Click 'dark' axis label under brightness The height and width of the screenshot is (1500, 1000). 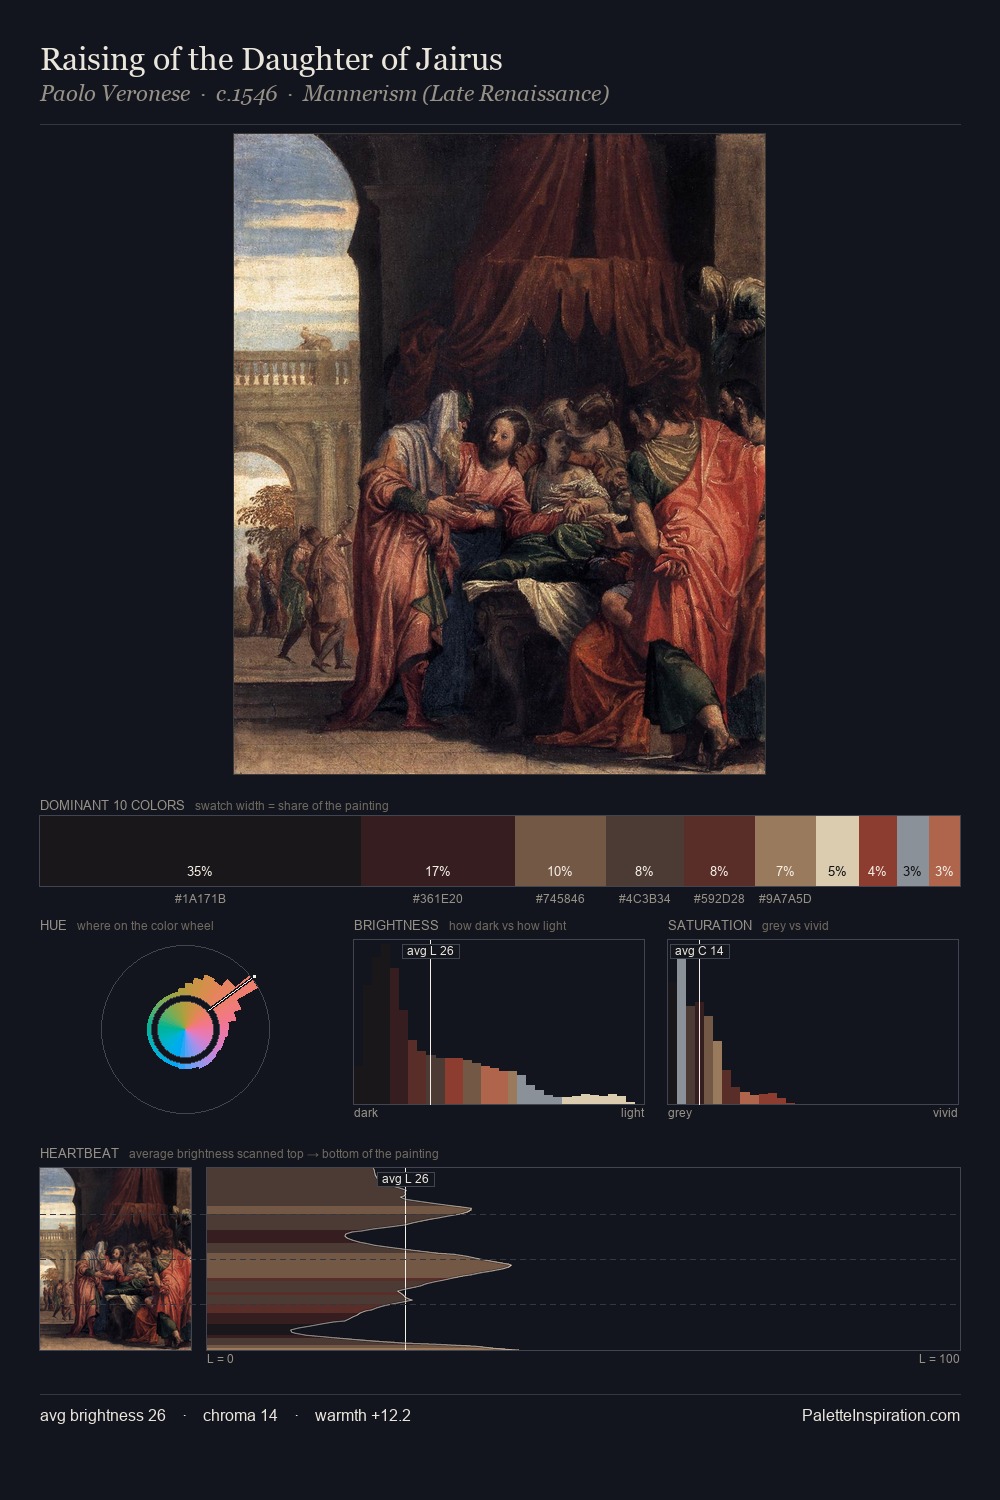[366, 1113]
